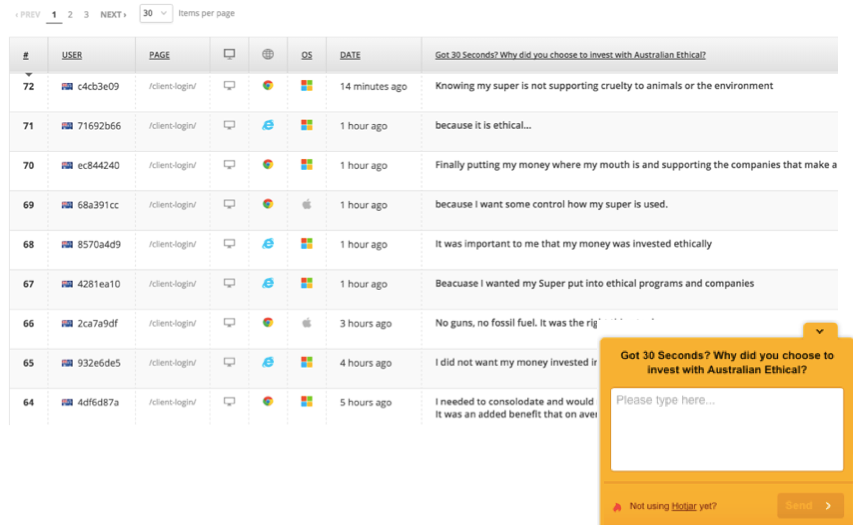The width and height of the screenshot is (853, 525).
Task: Click '5 hours ago' date cell
Action: pos(366,403)
